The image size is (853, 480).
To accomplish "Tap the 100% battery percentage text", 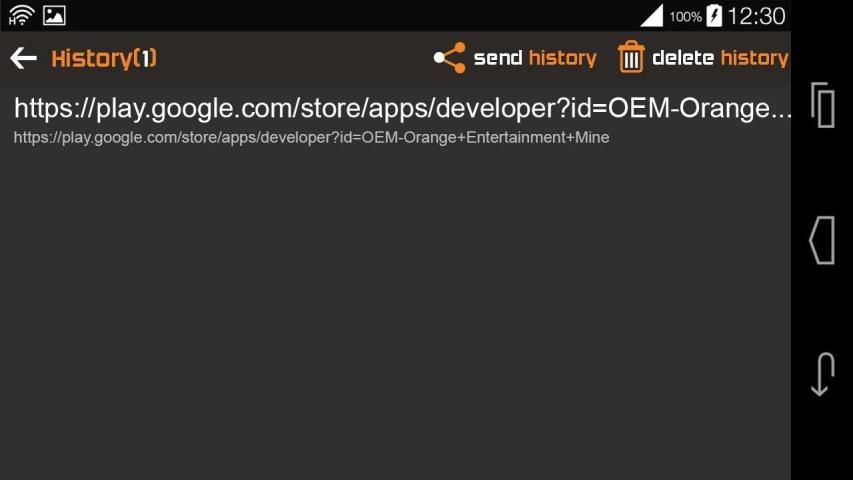I will click(685, 16).
